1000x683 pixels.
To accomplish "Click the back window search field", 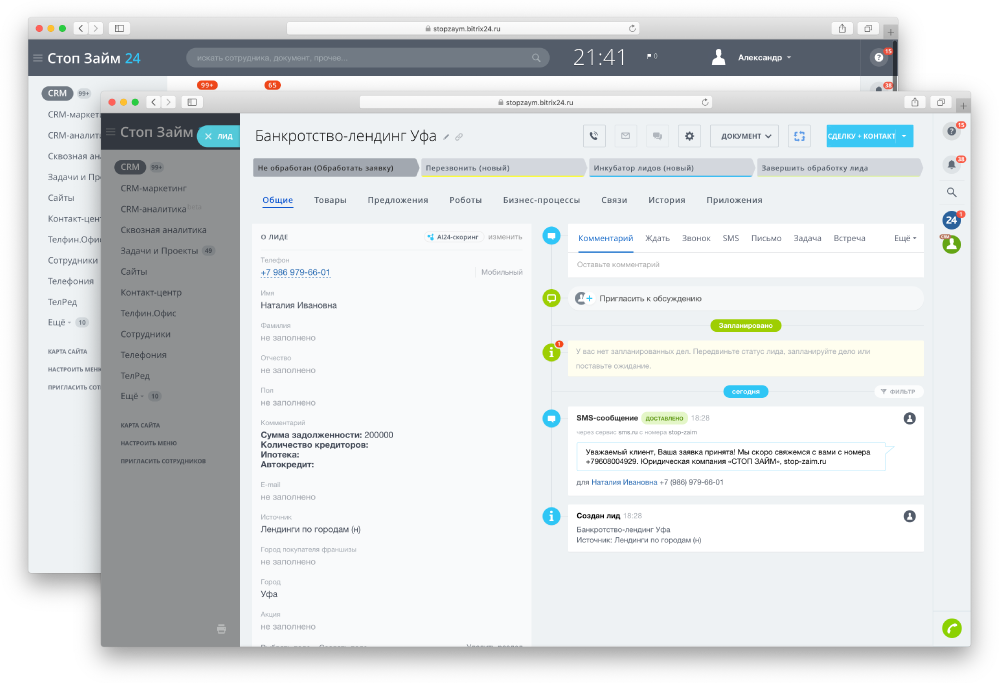I will pyautogui.click(x=367, y=58).
